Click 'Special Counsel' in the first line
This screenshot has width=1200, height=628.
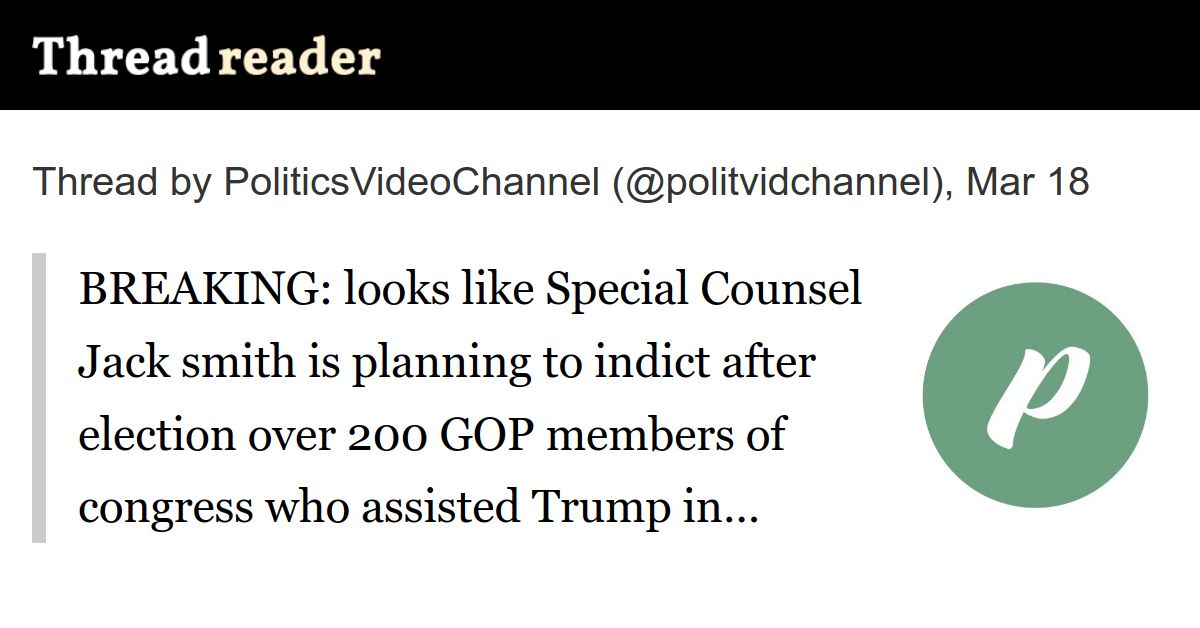tap(704, 290)
